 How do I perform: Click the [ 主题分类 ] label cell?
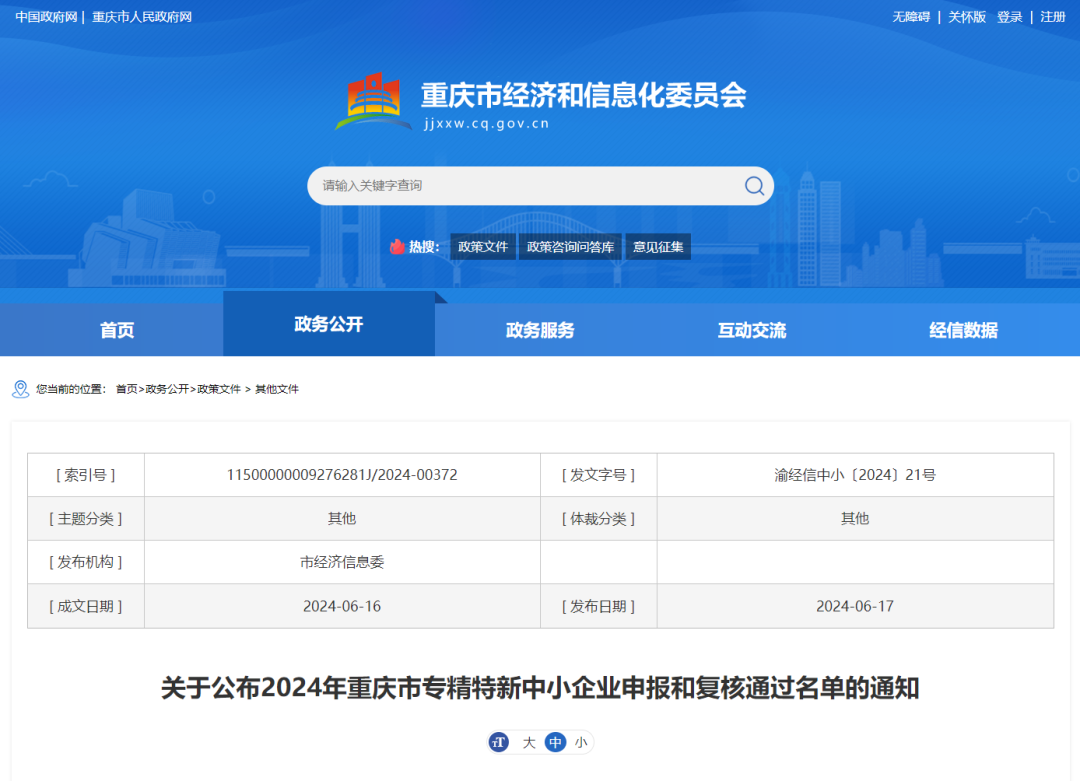86,519
